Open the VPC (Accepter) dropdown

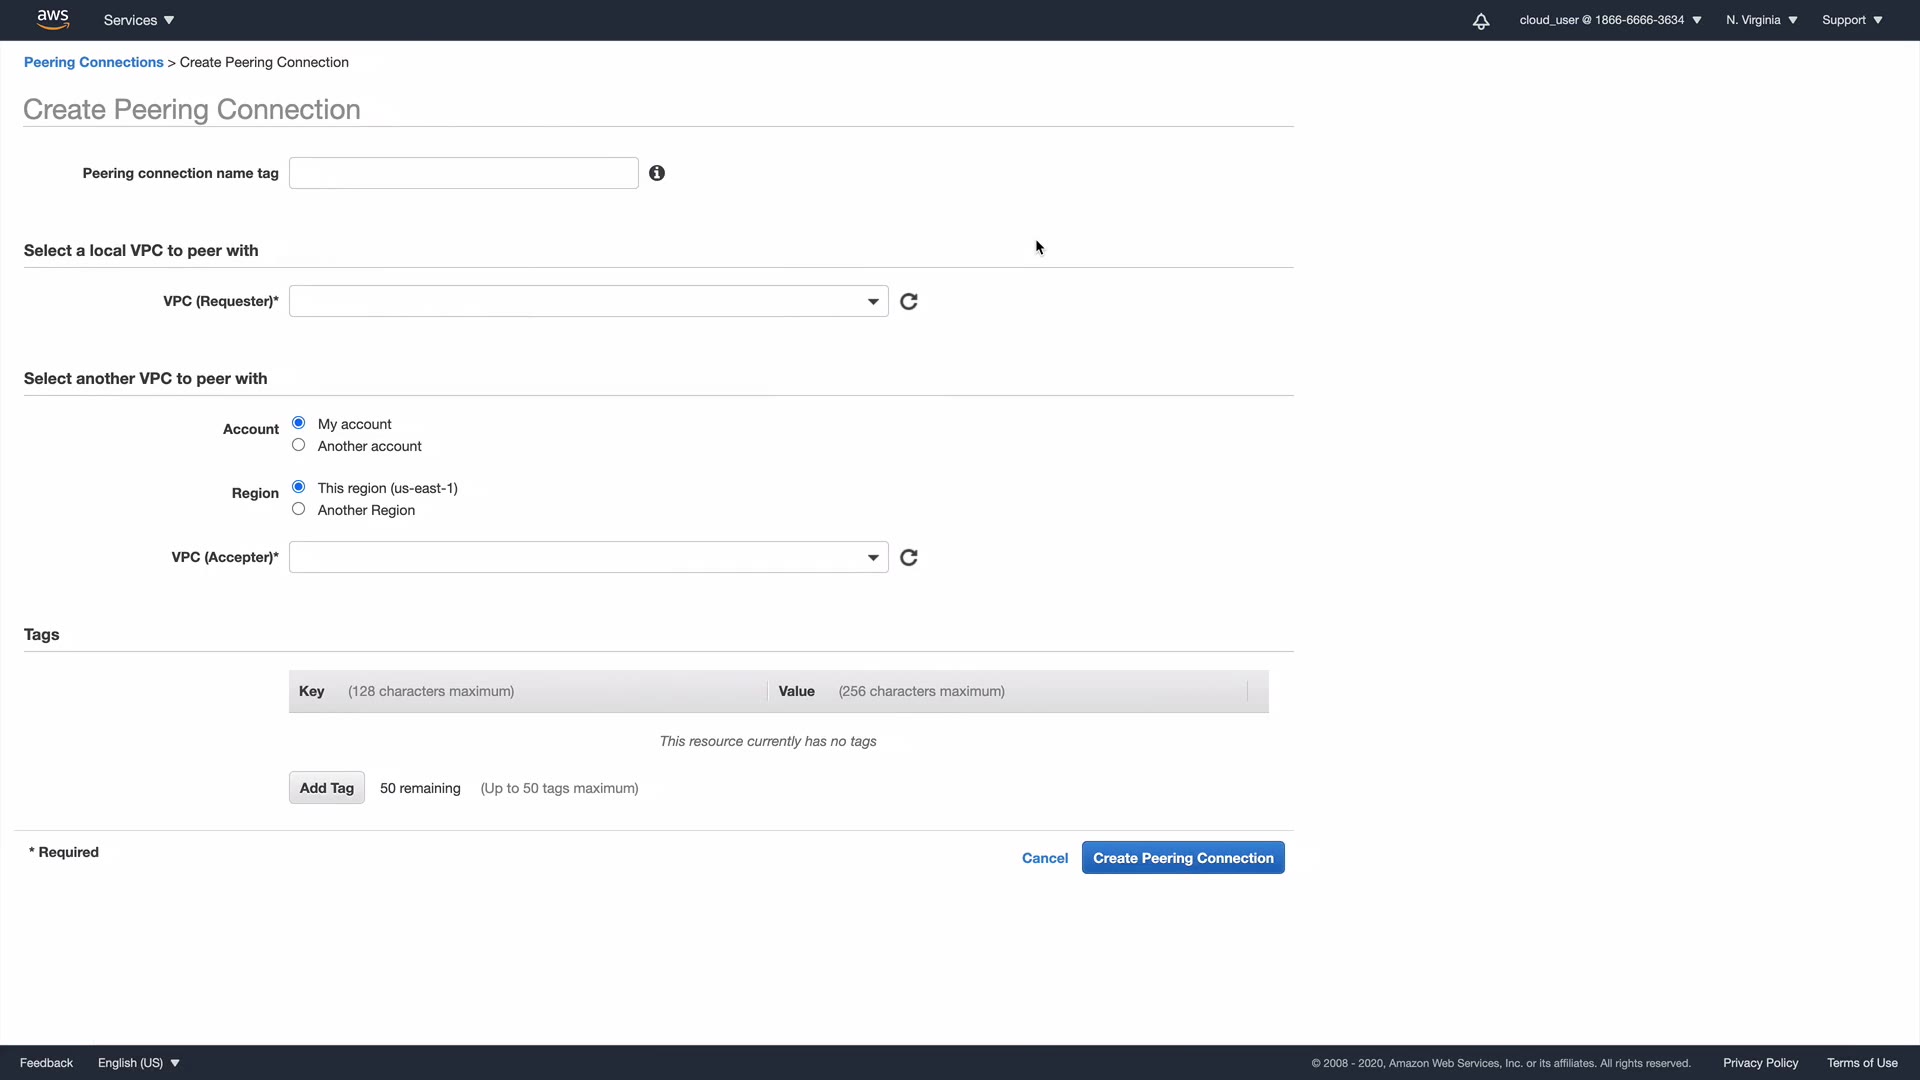(x=588, y=557)
